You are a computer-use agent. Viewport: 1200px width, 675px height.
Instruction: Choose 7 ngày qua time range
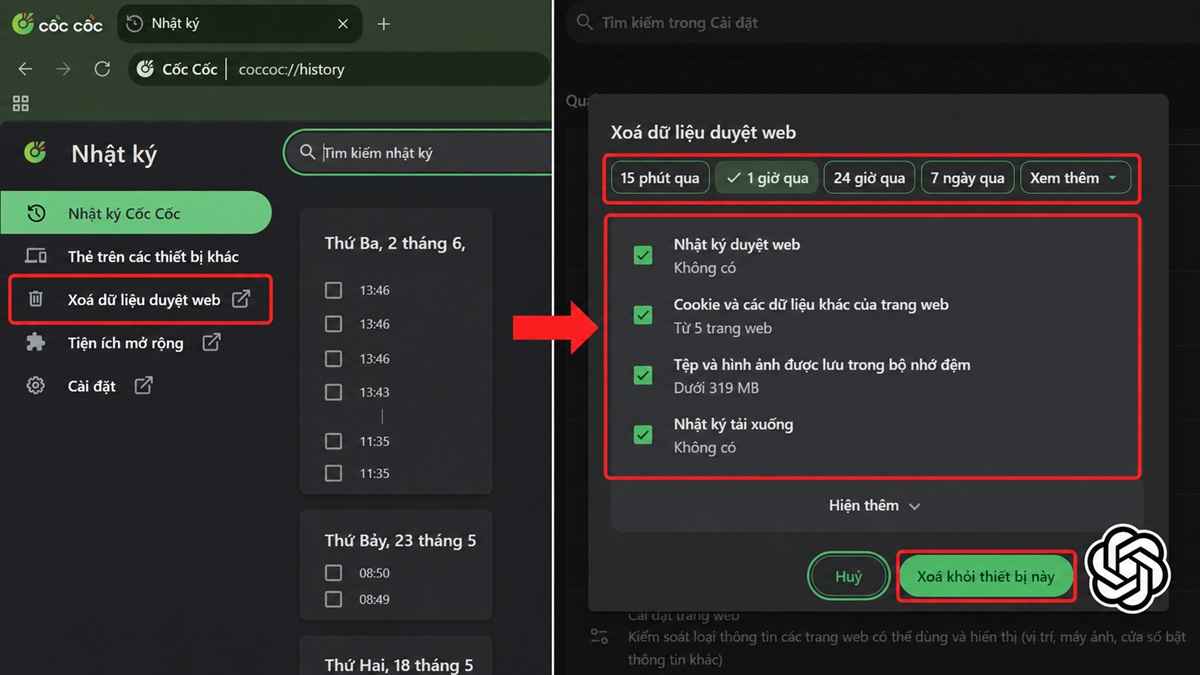point(967,178)
